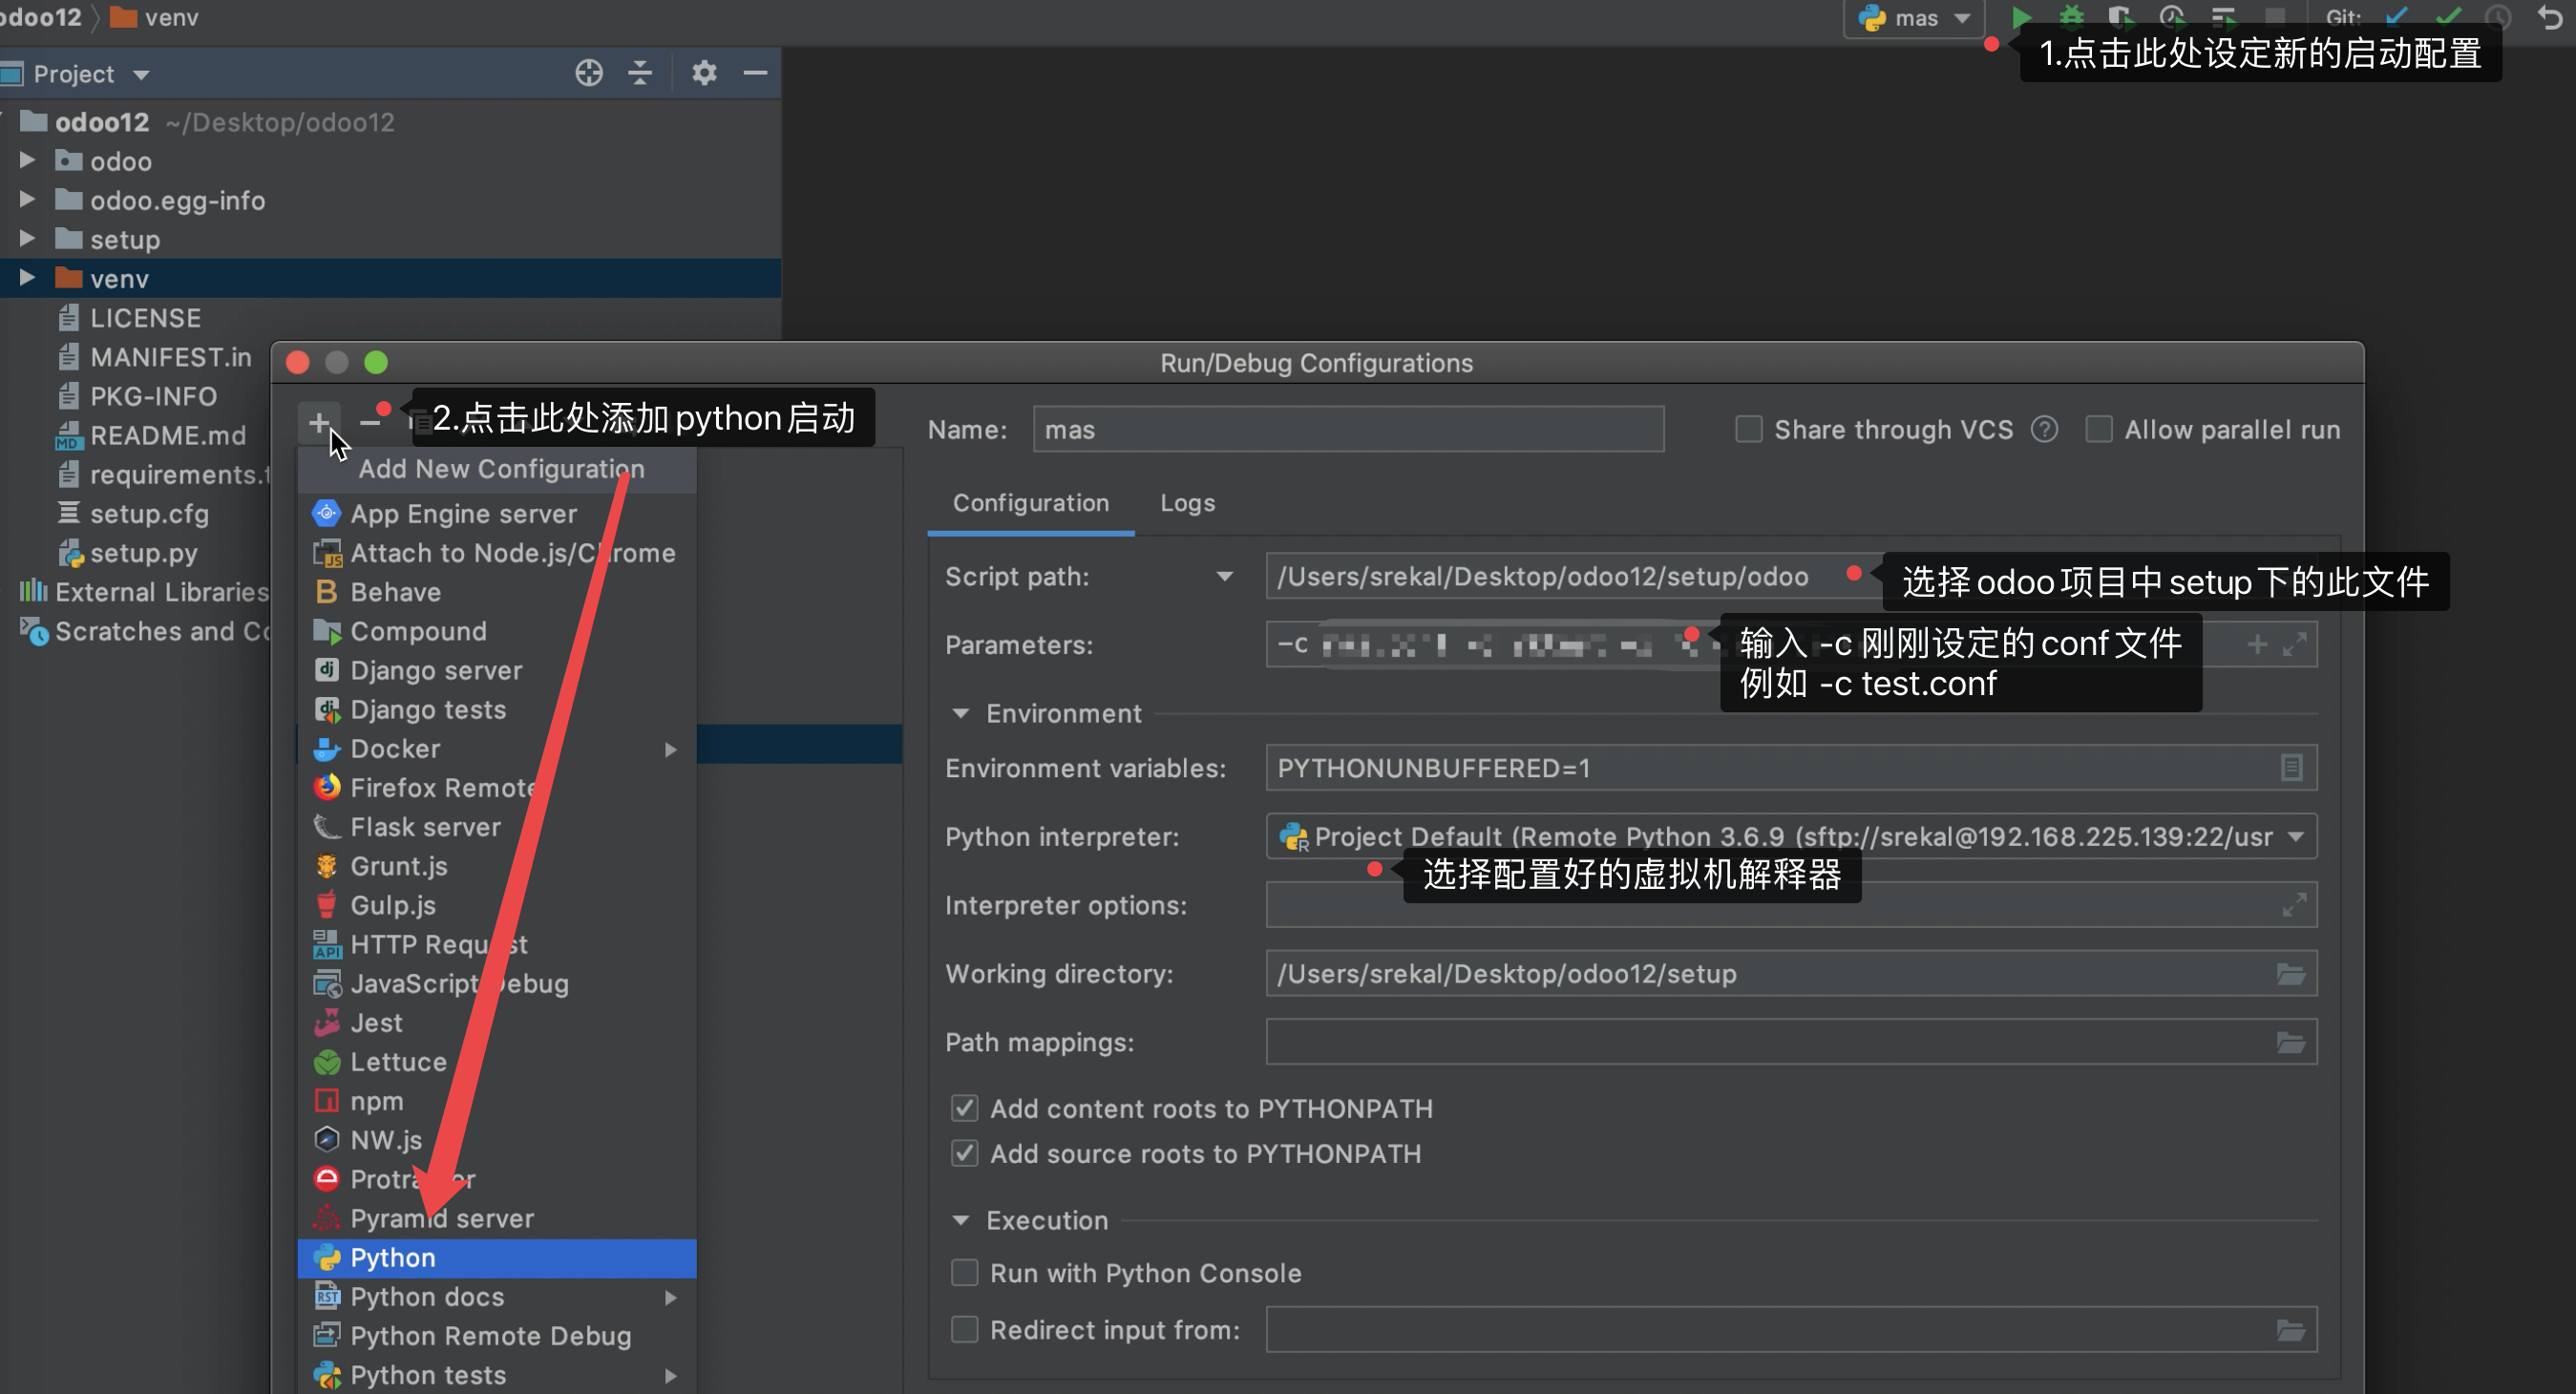This screenshot has width=2576, height=1394.
Task: Toggle Run with Python Console checkbox
Action: coord(964,1273)
